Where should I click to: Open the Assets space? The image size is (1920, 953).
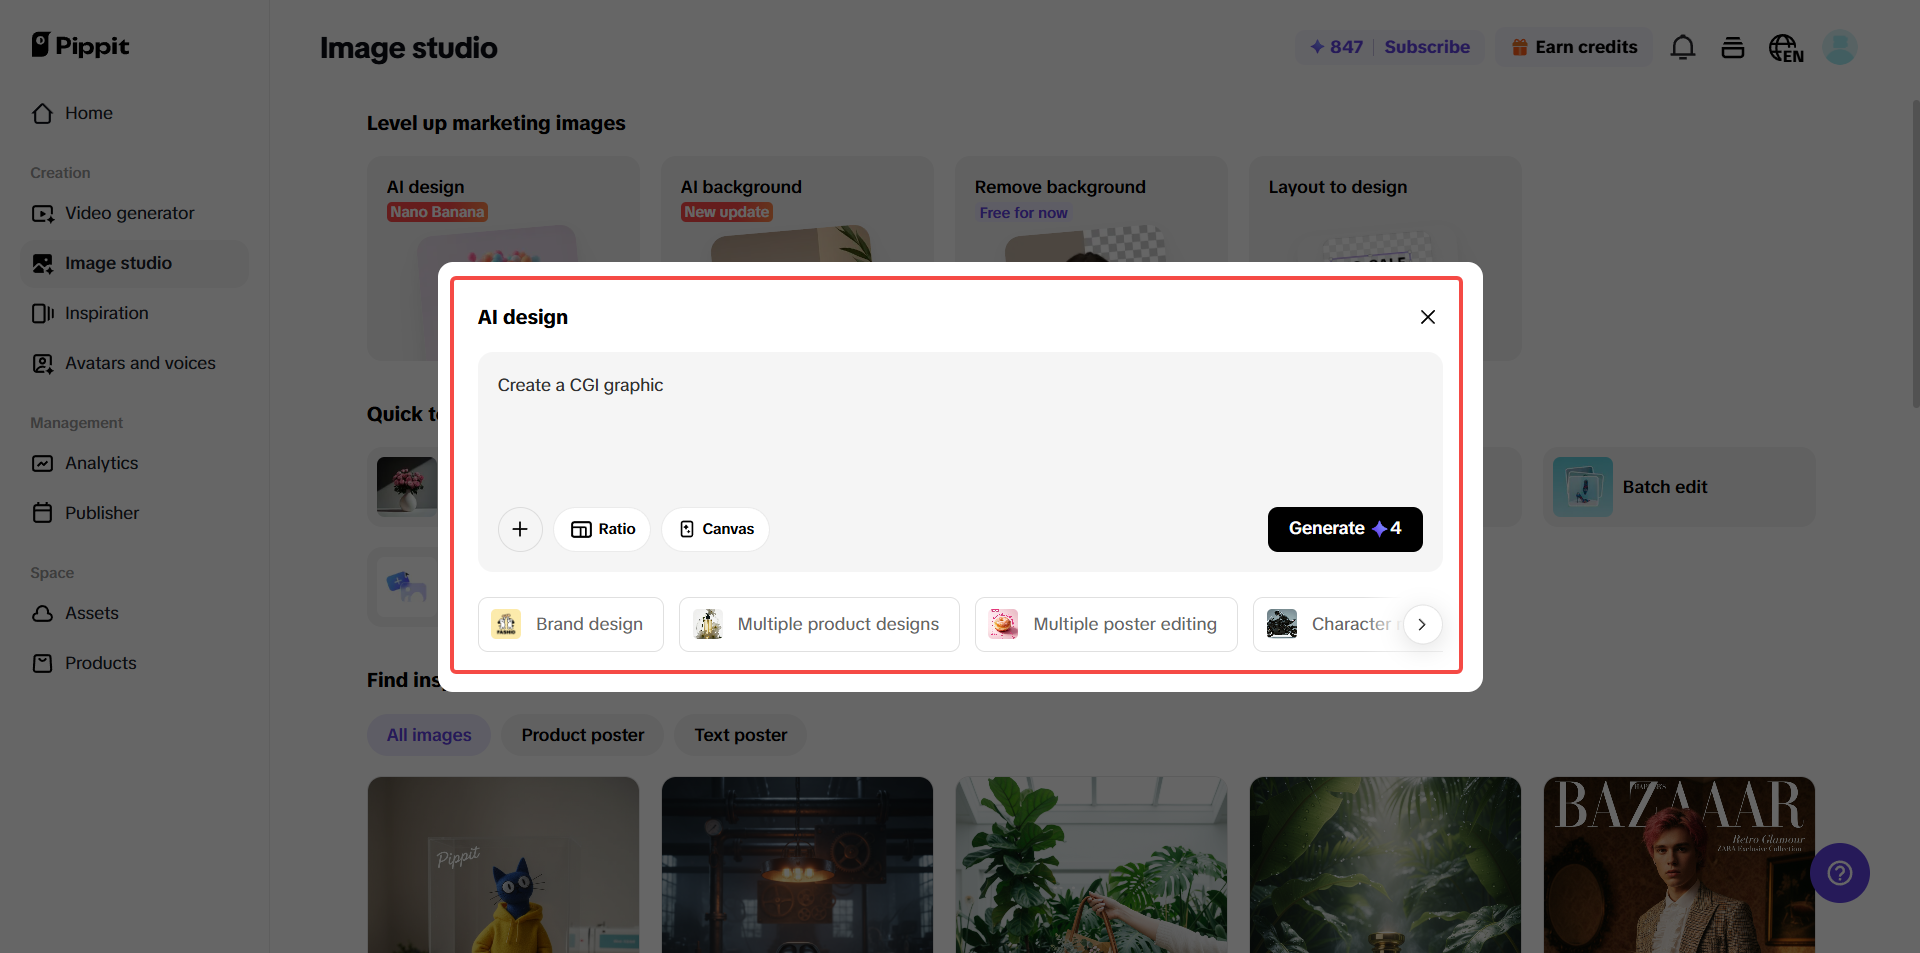coord(91,613)
